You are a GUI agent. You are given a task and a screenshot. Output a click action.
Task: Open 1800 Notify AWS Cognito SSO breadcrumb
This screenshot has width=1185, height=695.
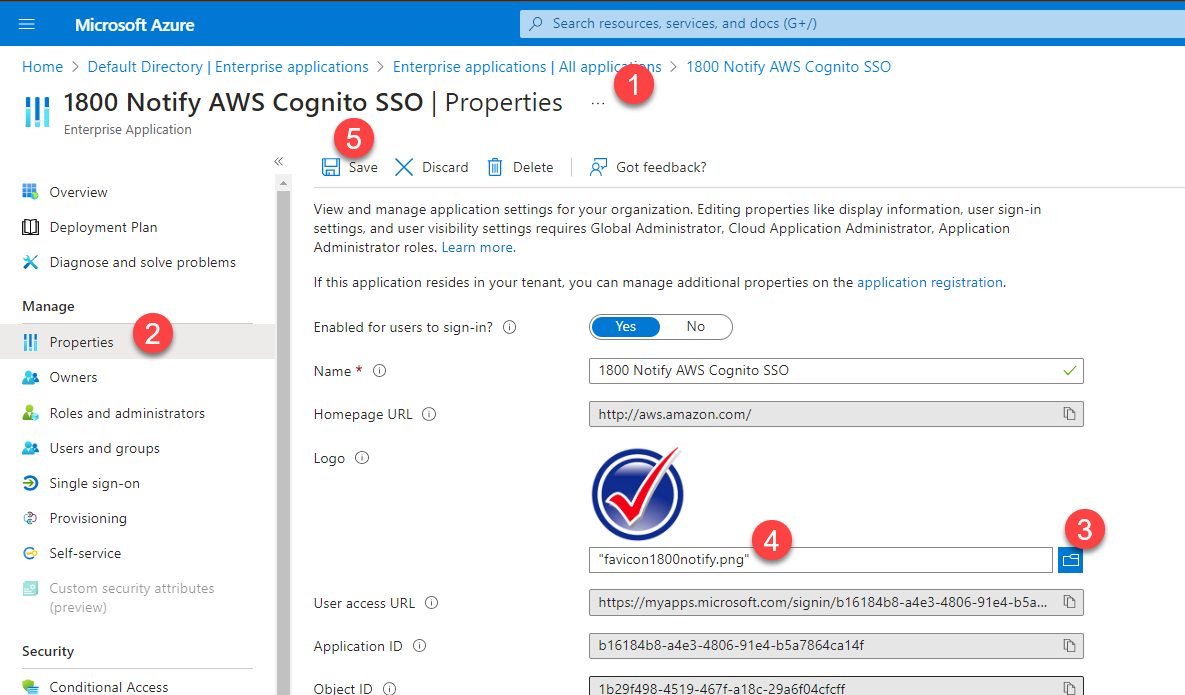tap(788, 66)
